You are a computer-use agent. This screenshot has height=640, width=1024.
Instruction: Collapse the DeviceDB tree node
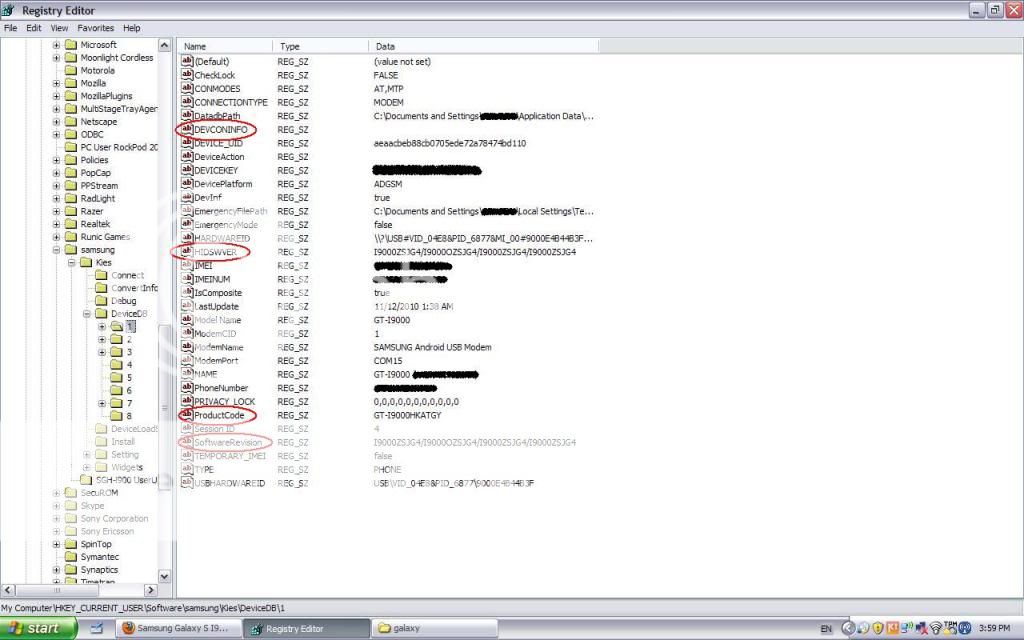pos(86,314)
